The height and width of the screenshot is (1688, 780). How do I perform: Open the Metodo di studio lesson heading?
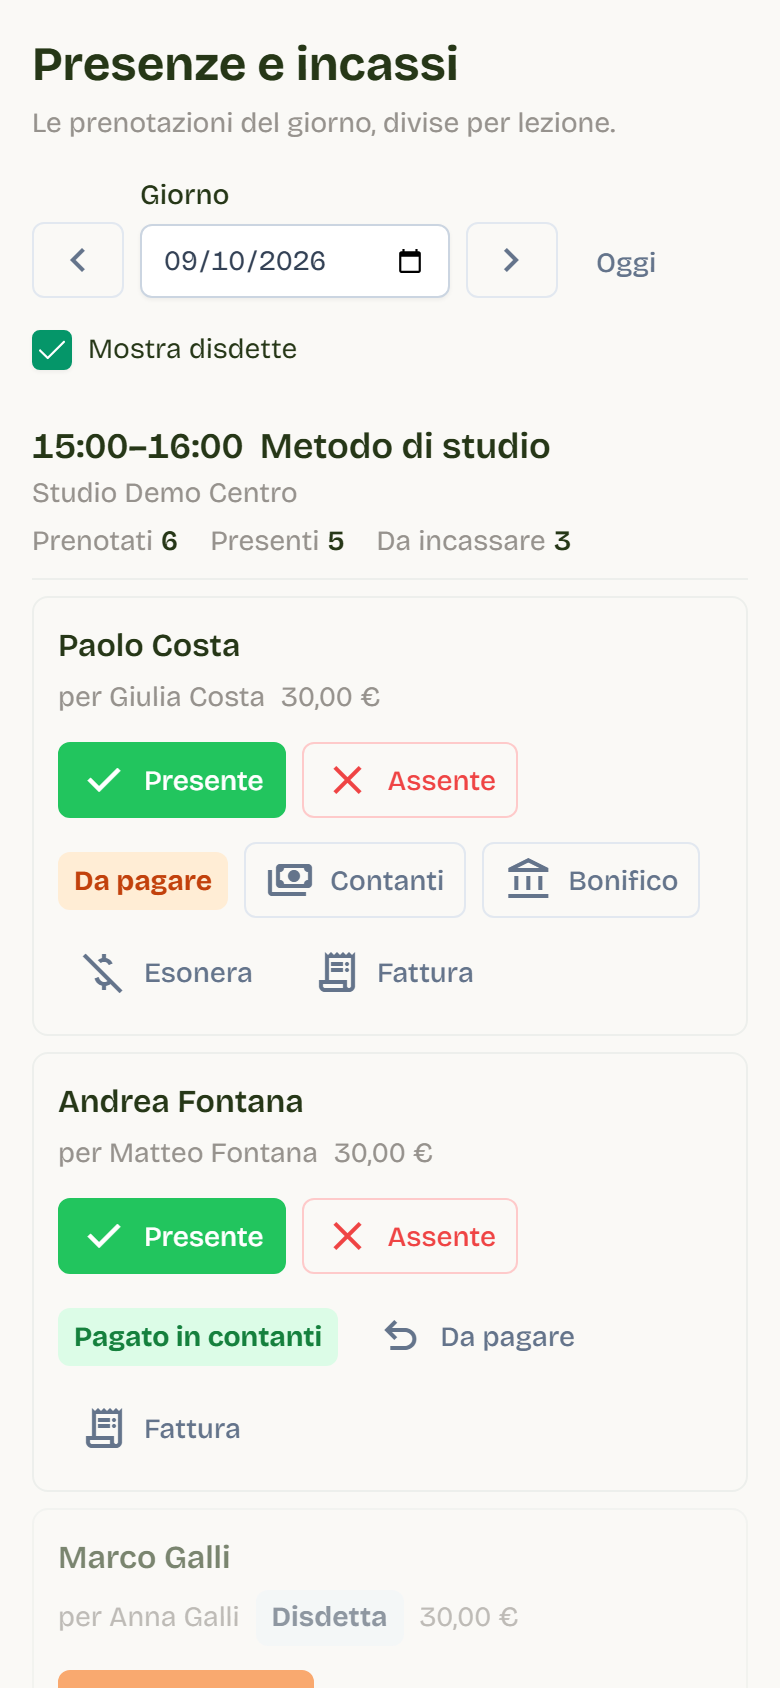pos(405,446)
